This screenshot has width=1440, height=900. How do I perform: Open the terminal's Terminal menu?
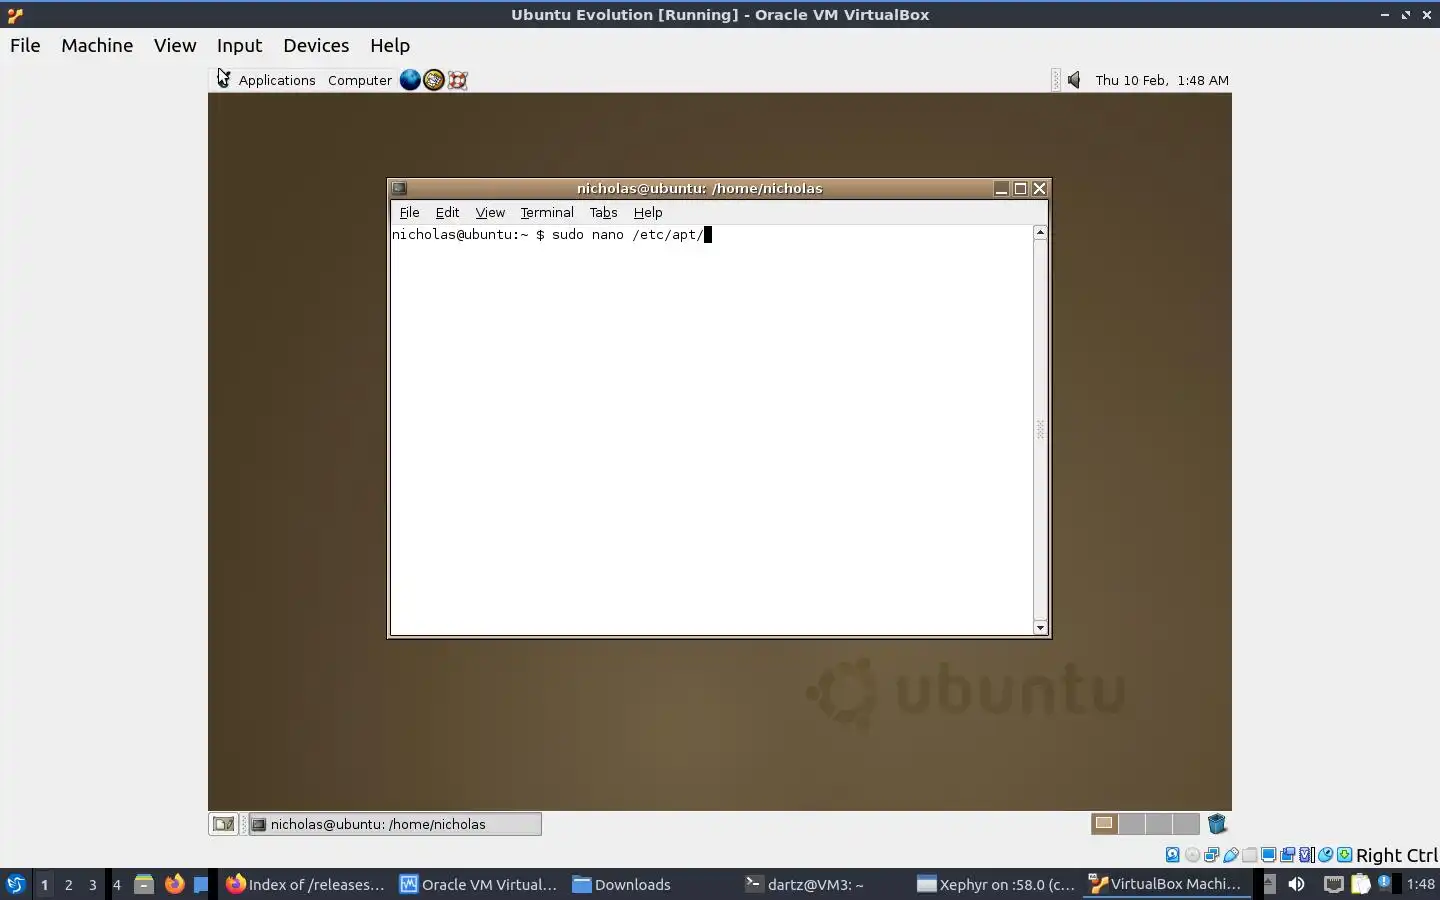[547, 212]
